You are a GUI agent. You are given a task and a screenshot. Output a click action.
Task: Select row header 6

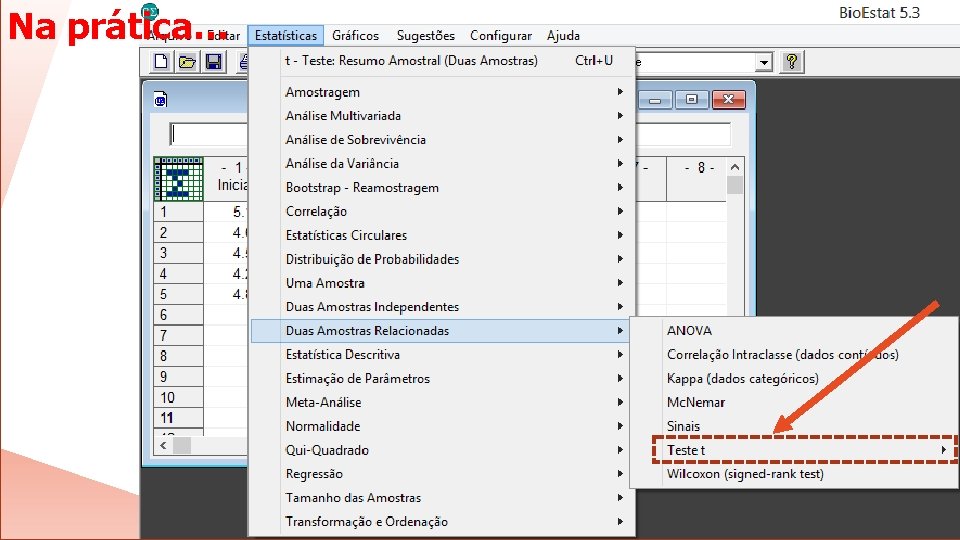pyautogui.click(x=178, y=315)
